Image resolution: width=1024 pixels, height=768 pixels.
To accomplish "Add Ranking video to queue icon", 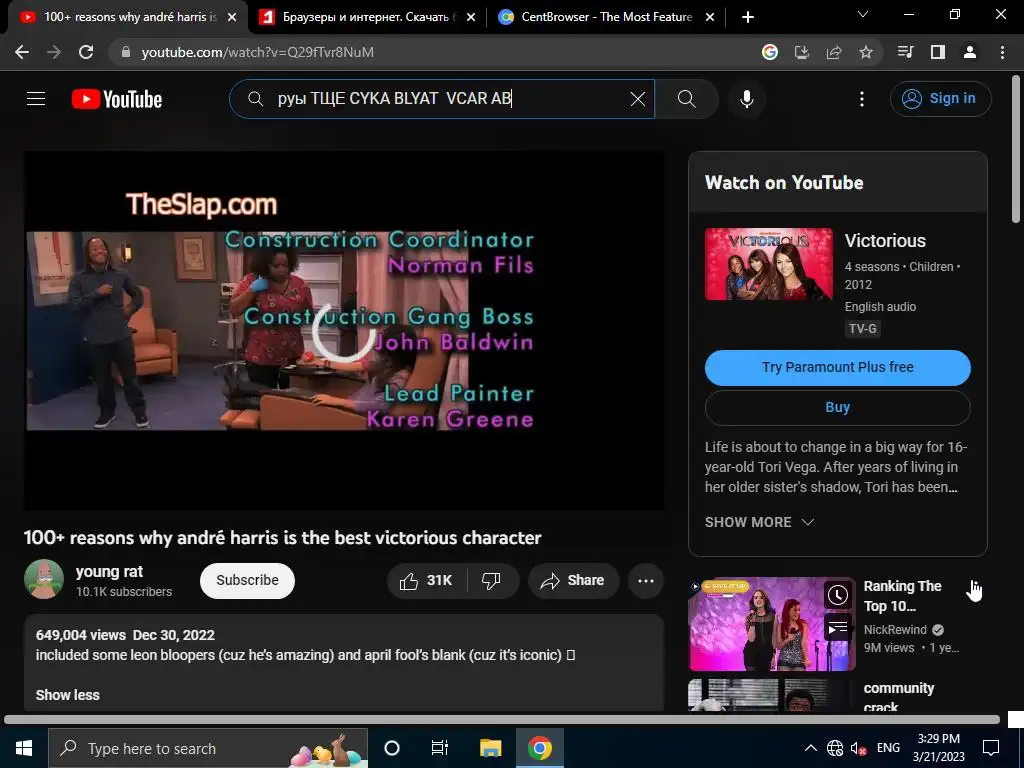I will [837, 629].
